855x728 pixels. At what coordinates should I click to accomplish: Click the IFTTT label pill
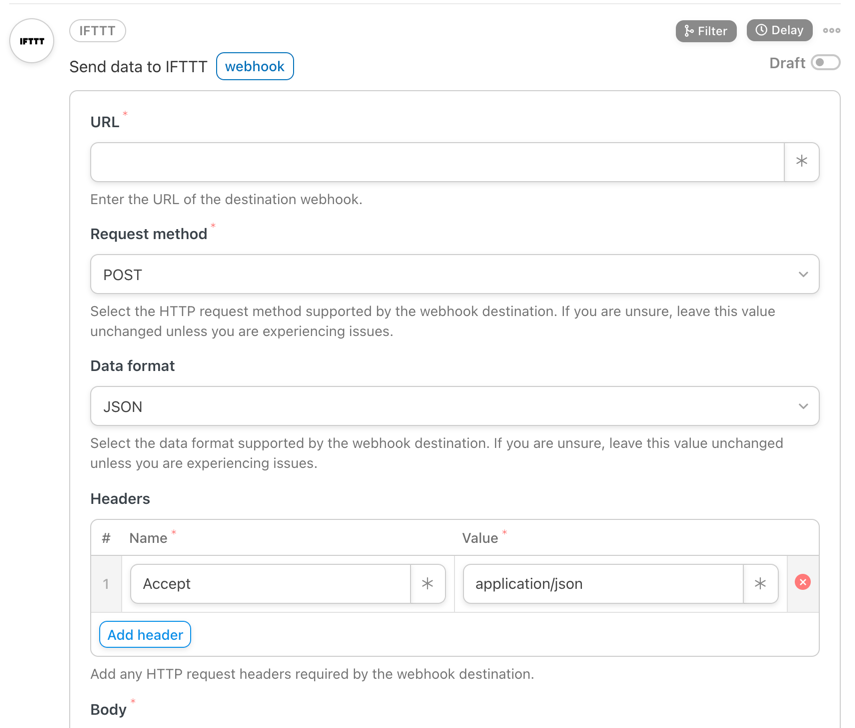tap(98, 31)
